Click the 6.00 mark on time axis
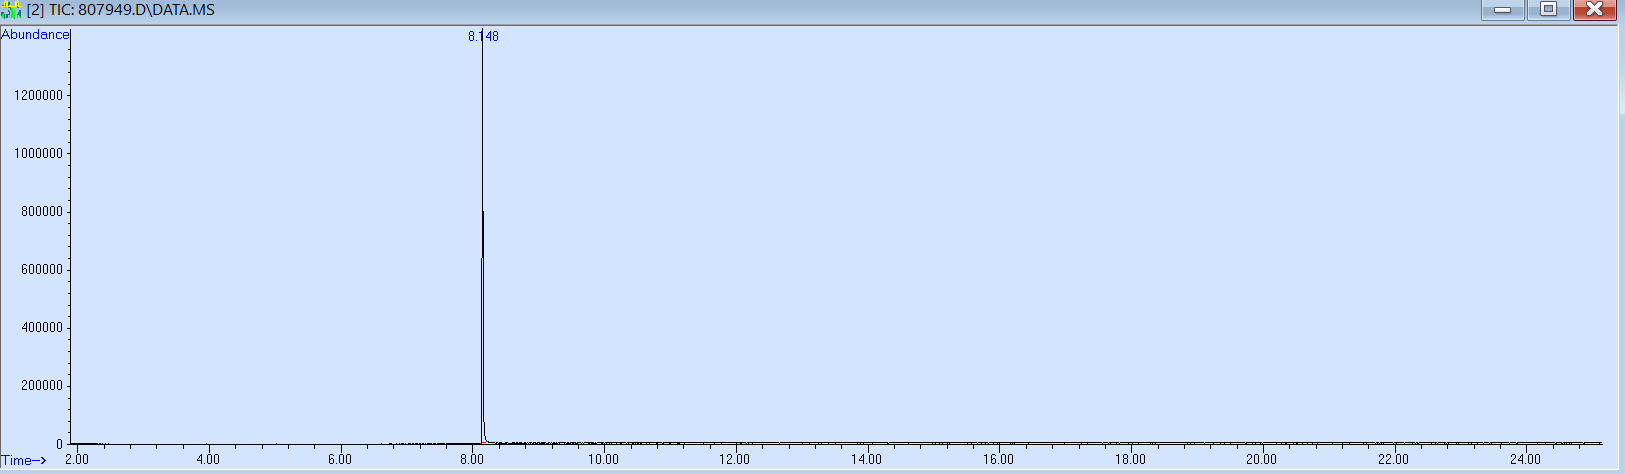 (x=340, y=460)
